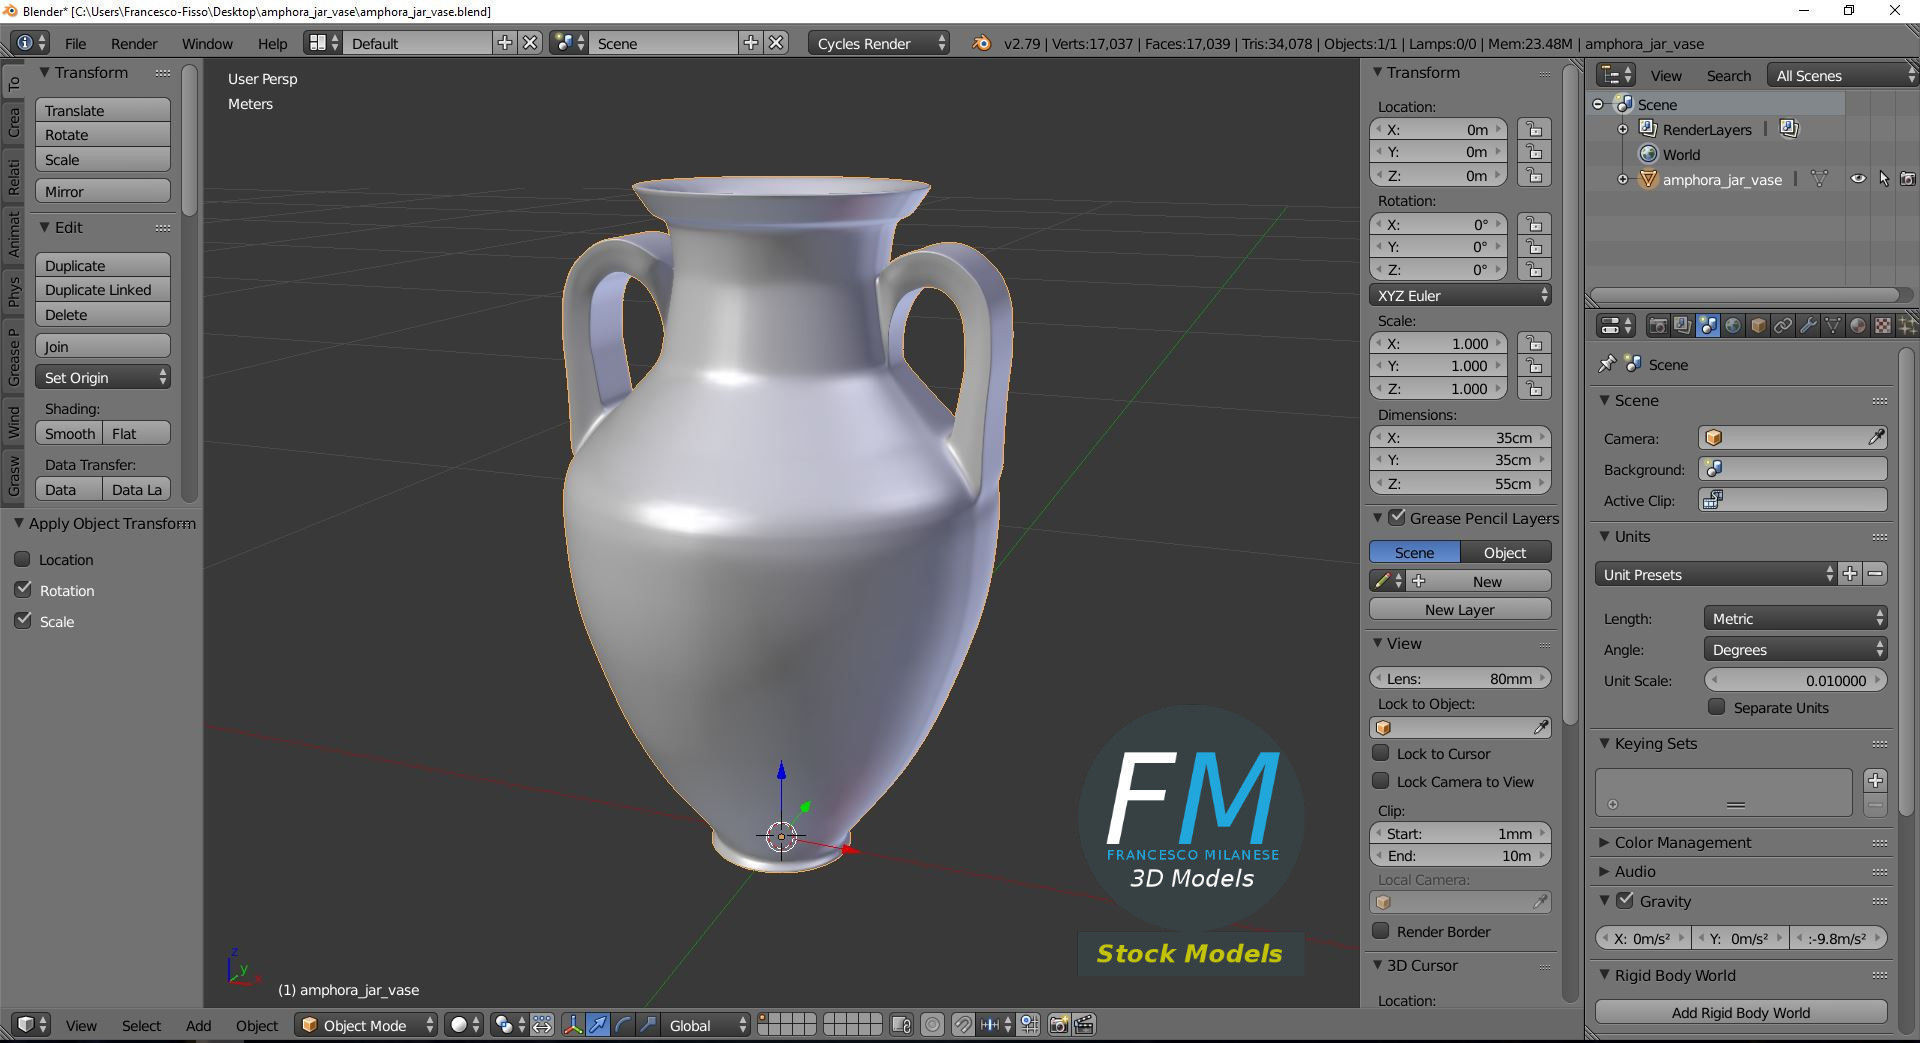Image resolution: width=1920 pixels, height=1043 pixels.
Task: Select the Scene properties tab icon
Action: point(1708,325)
